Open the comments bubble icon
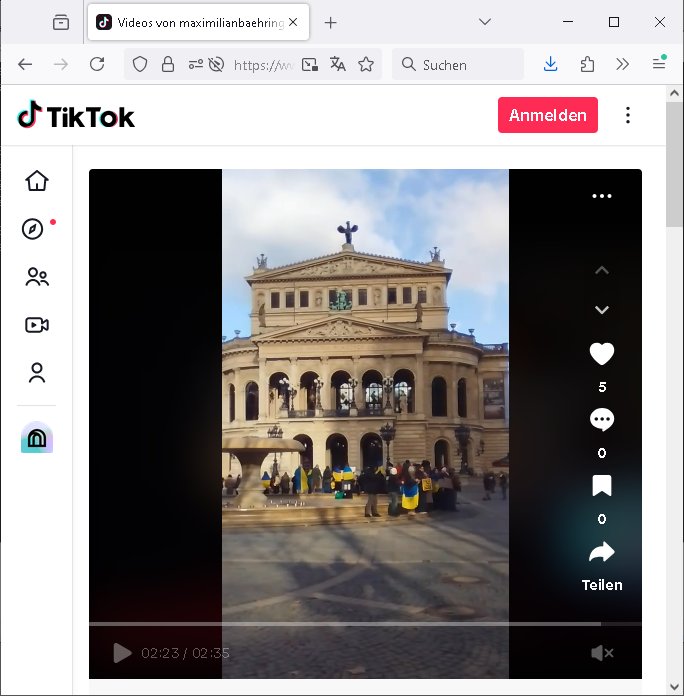This screenshot has width=684, height=696. 602,420
